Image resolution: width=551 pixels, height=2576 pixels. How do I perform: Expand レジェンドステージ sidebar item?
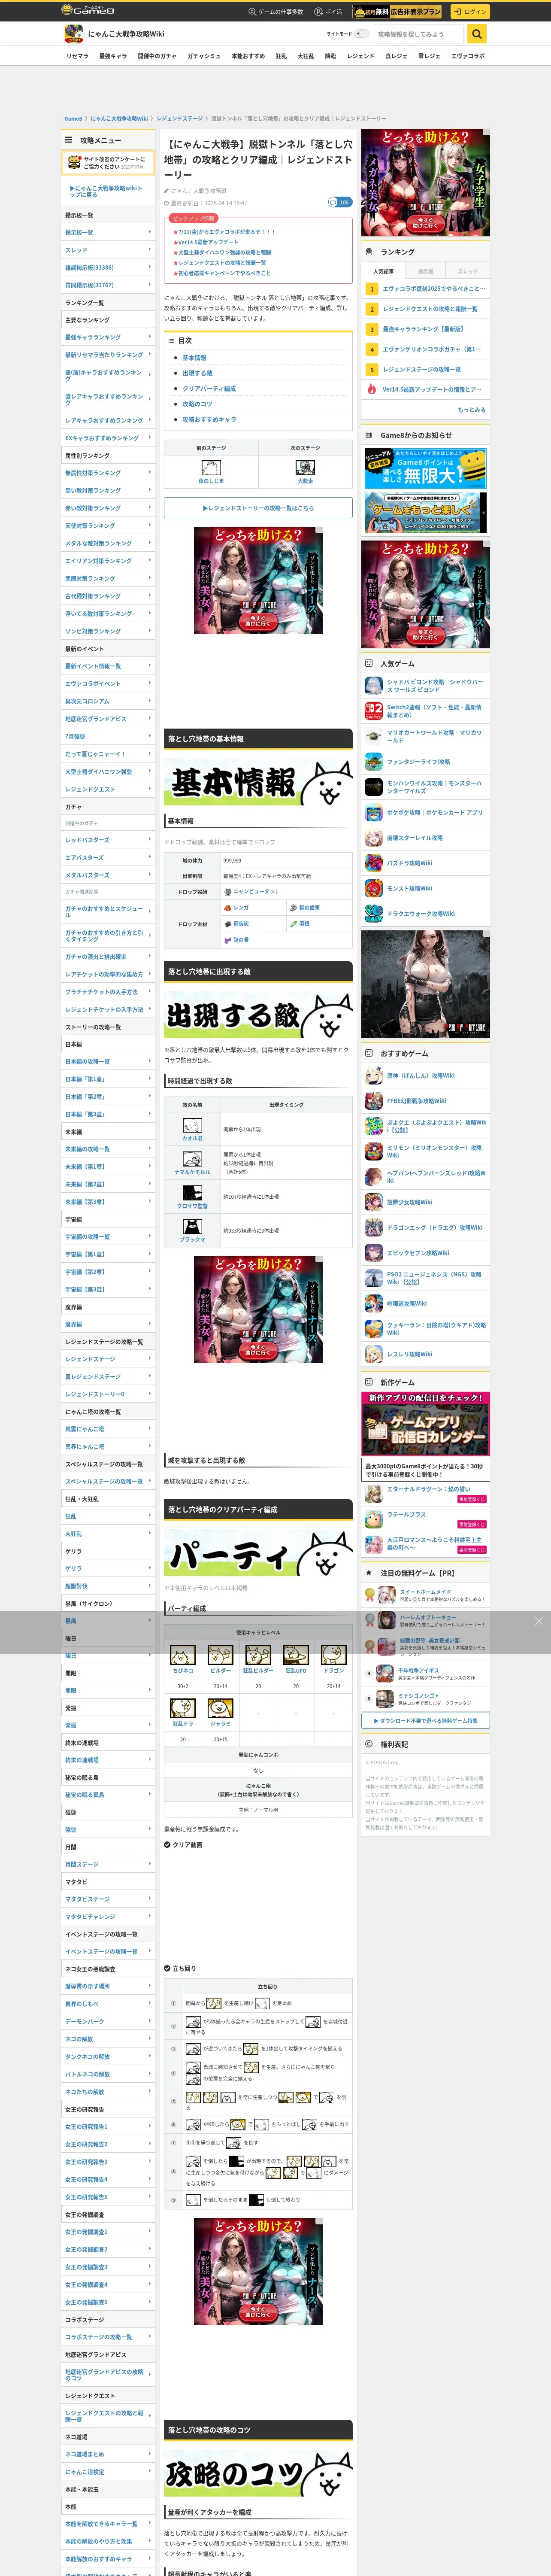click(108, 1359)
